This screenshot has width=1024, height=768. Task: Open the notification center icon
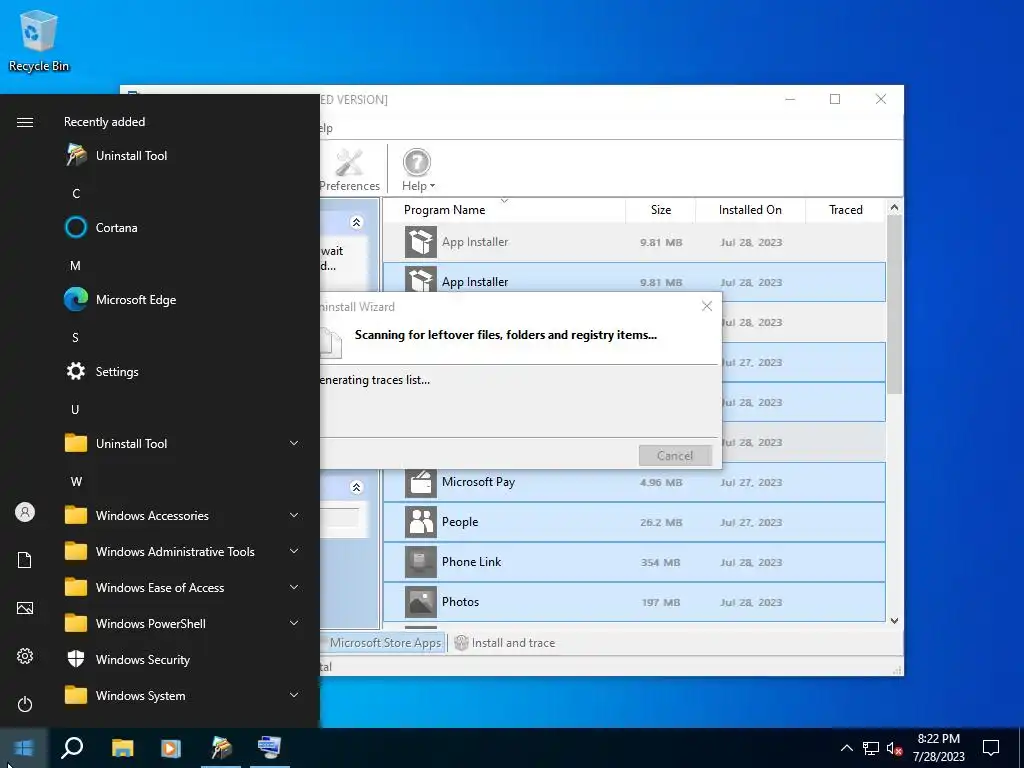tap(991, 748)
